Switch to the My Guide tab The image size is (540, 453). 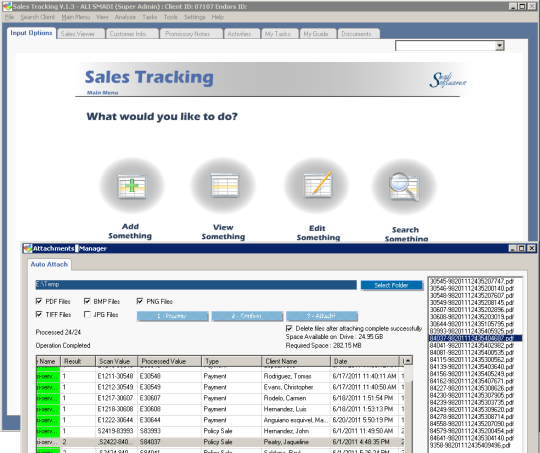click(x=318, y=34)
